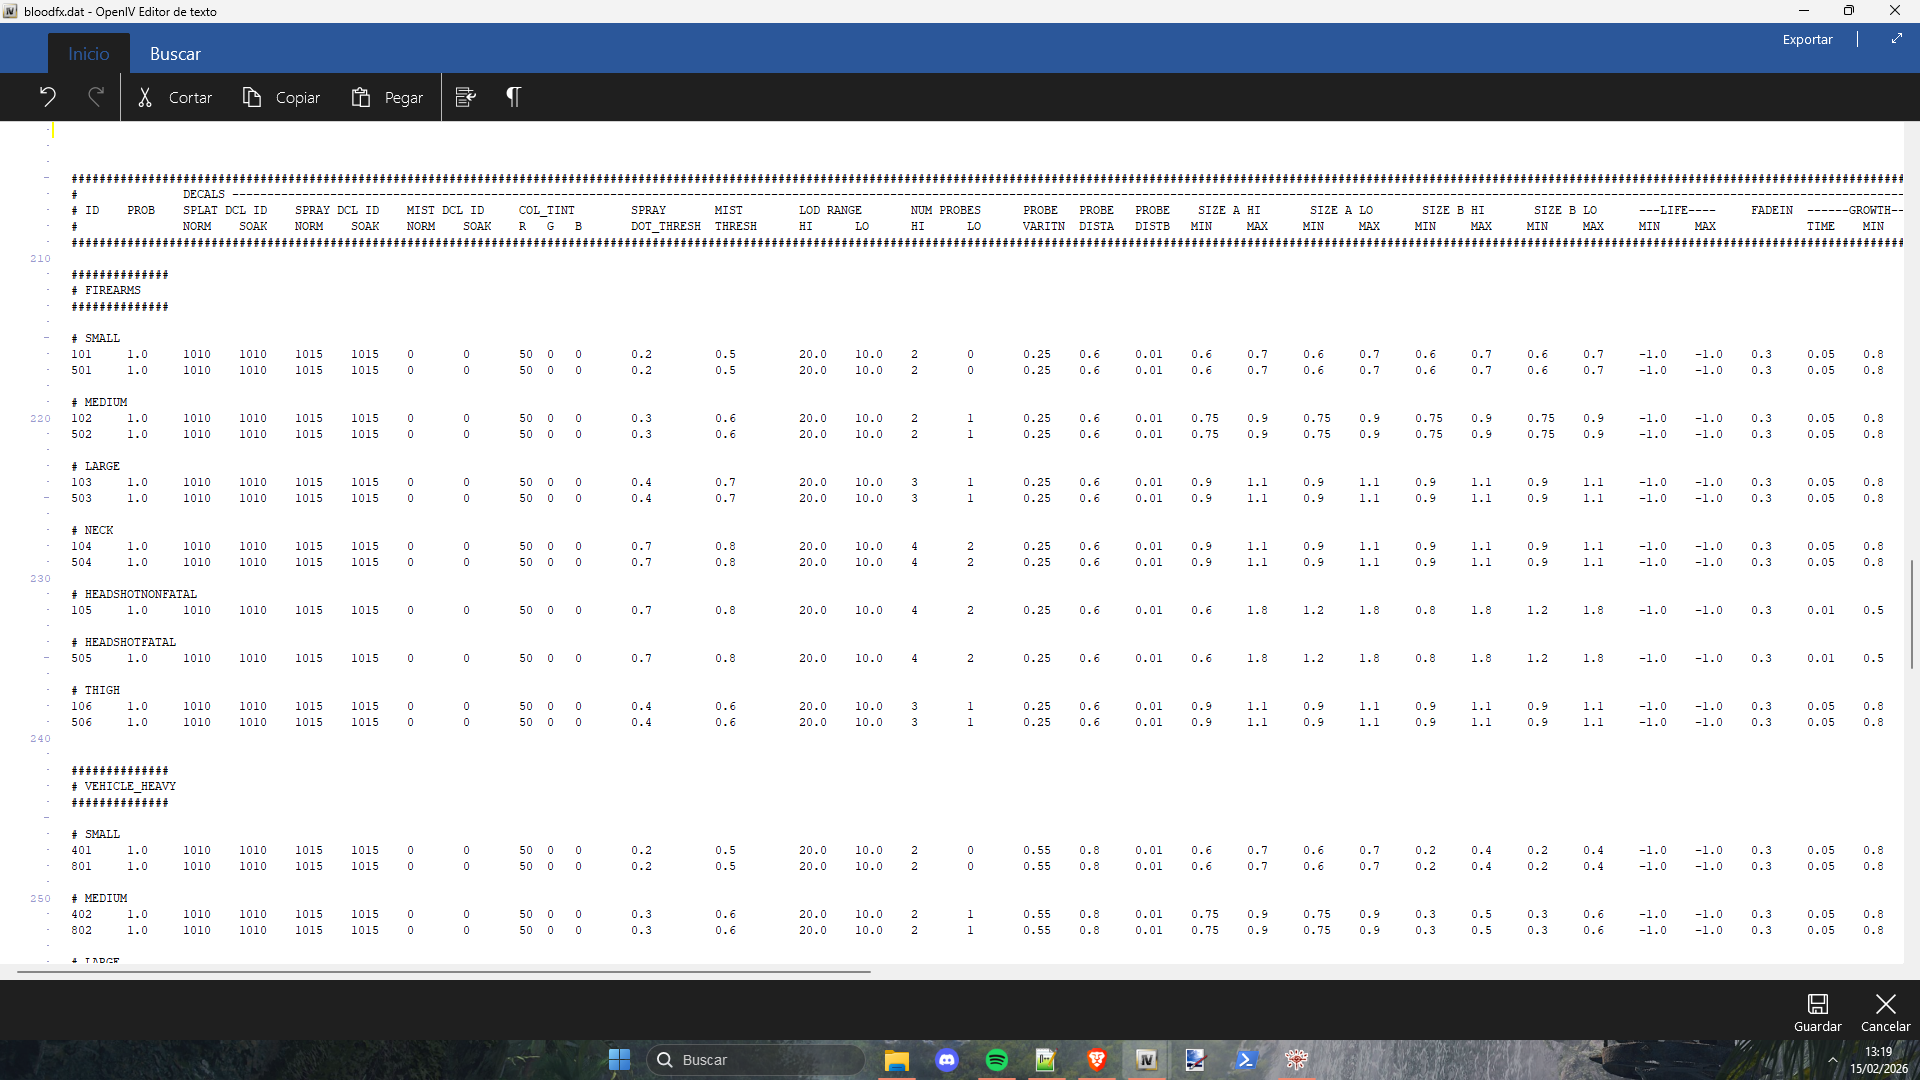Collapse fold marker at line 210

click(x=40, y=258)
